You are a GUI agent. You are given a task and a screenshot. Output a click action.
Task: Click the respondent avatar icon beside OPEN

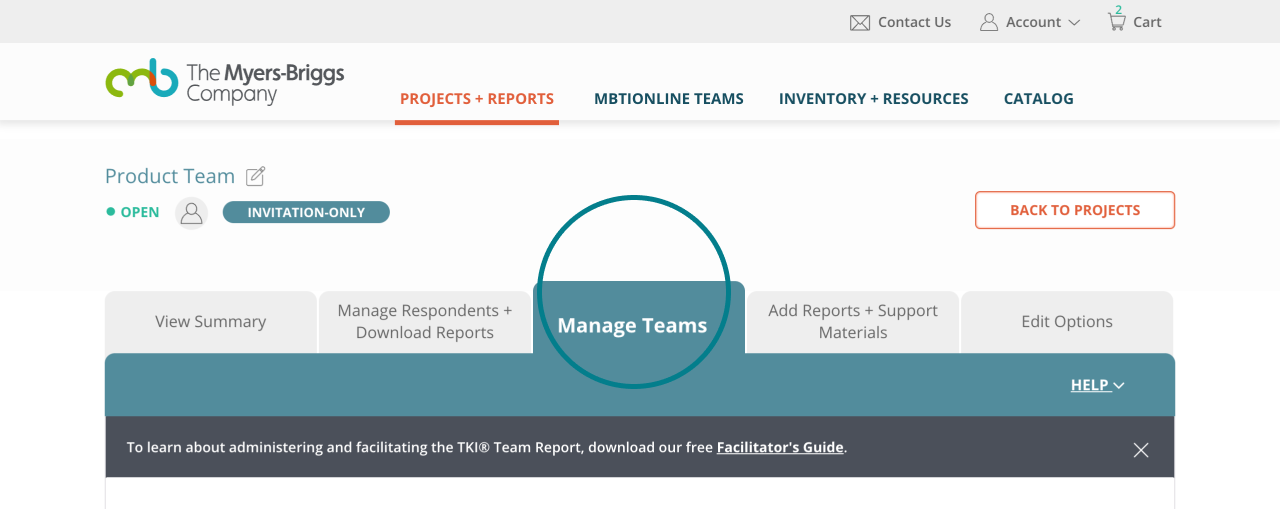point(191,213)
